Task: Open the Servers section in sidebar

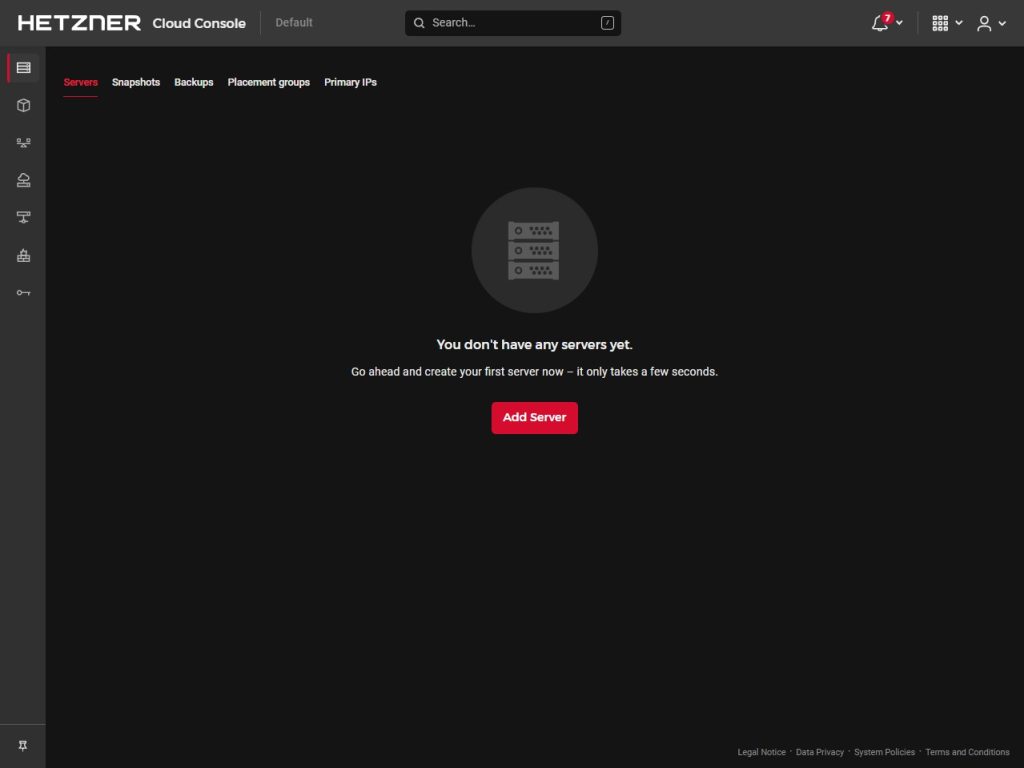Action: pyautogui.click(x=23, y=68)
